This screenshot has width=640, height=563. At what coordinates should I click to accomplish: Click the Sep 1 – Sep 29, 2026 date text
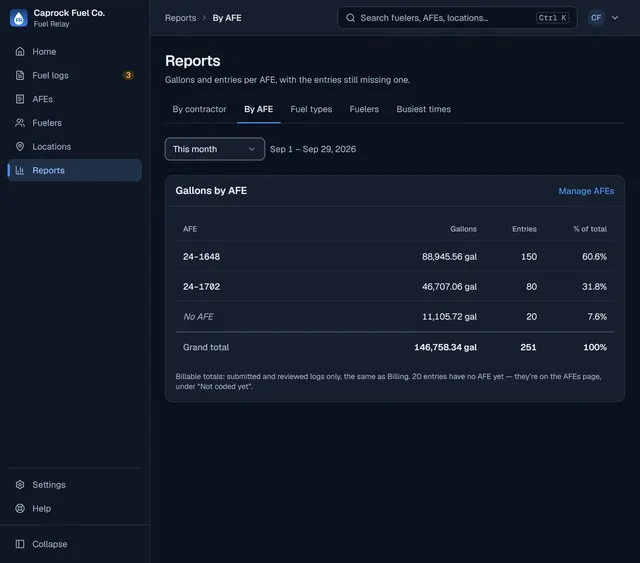coord(313,149)
